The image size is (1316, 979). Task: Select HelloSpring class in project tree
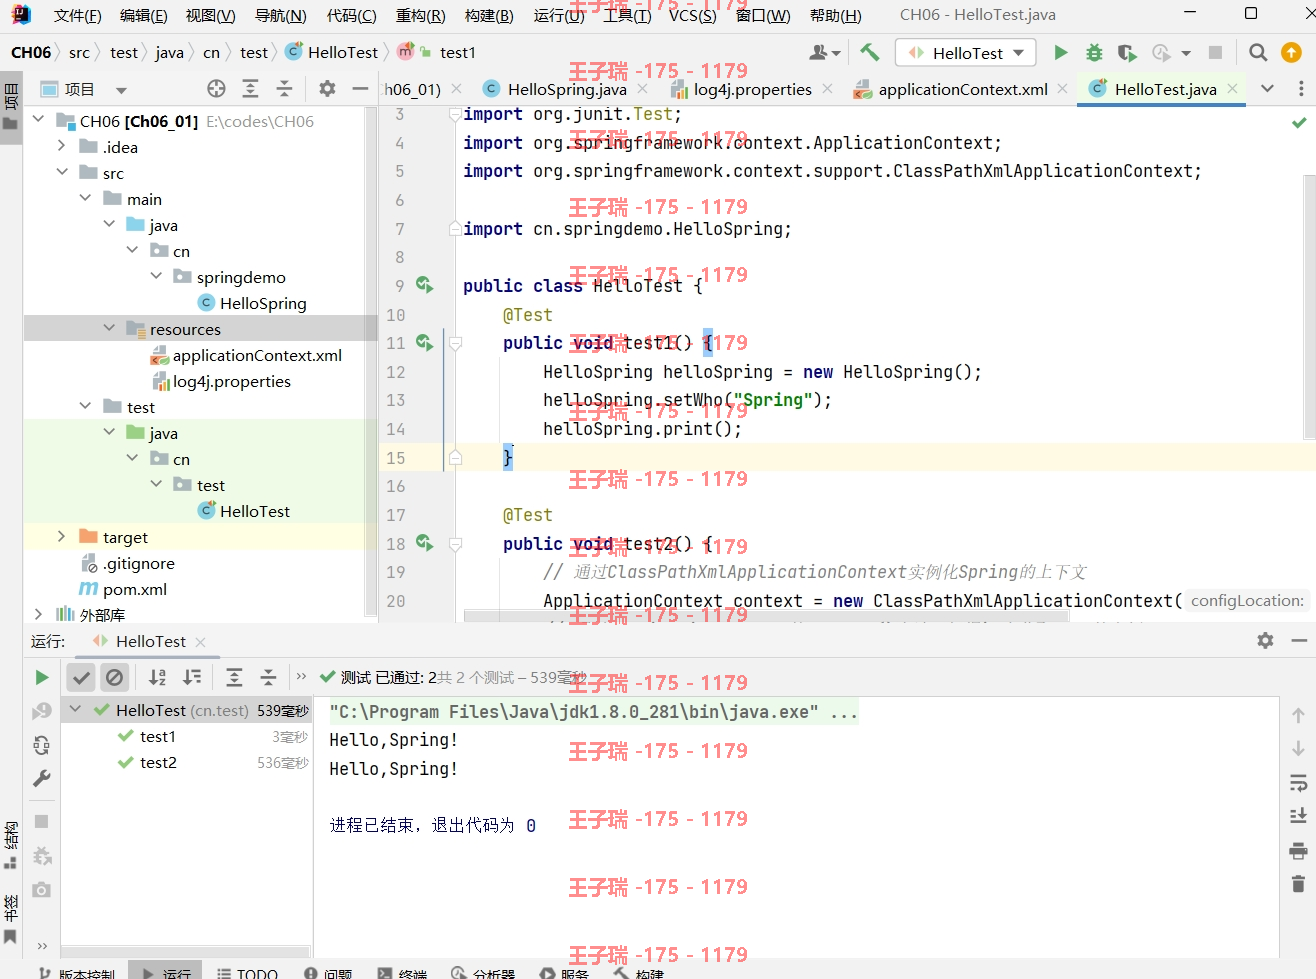pyautogui.click(x=262, y=303)
